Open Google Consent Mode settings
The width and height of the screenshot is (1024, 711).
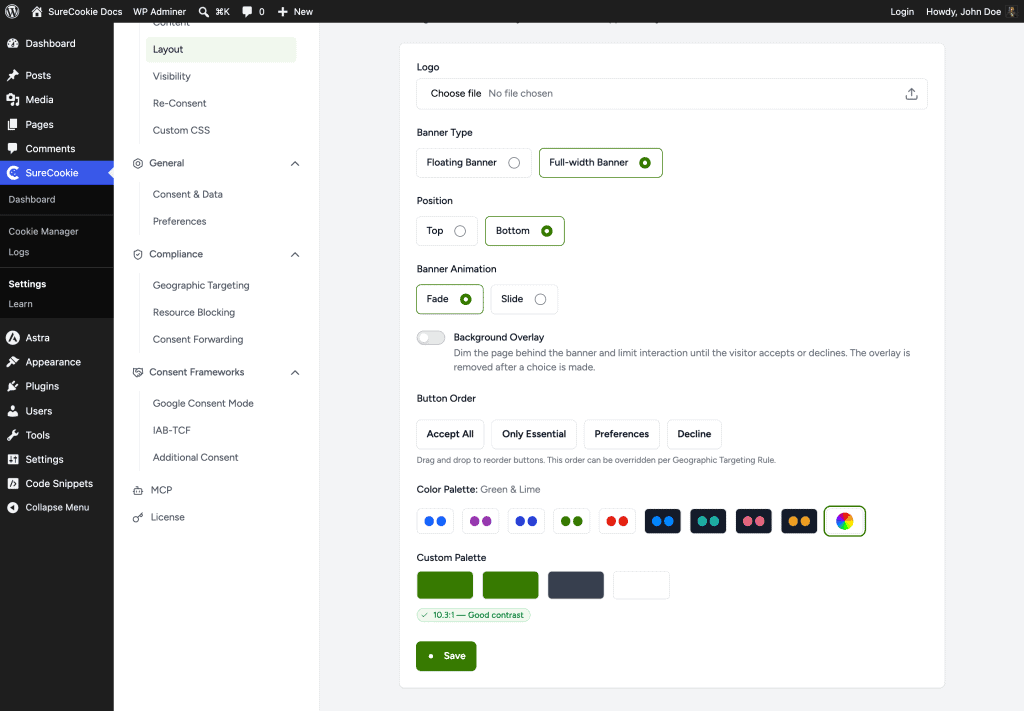point(203,403)
